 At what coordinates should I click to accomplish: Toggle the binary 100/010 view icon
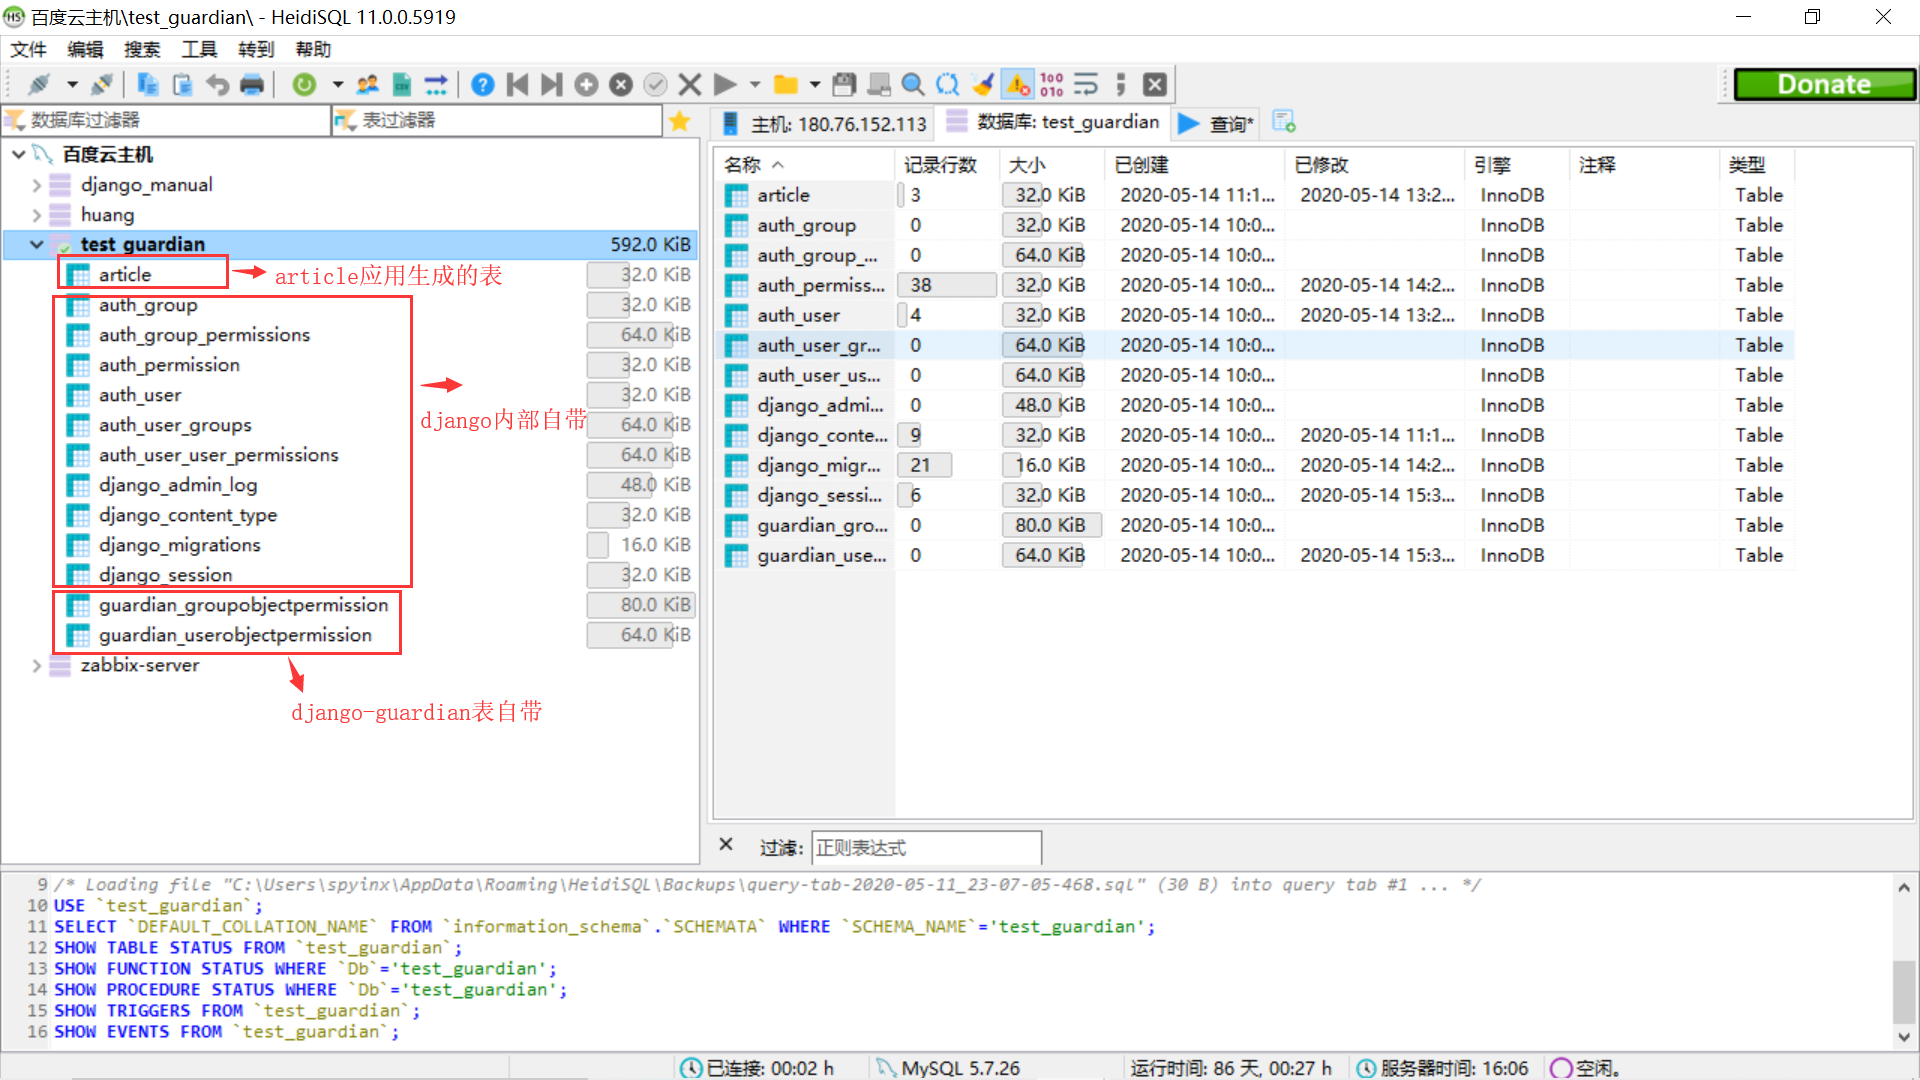[1052, 85]
